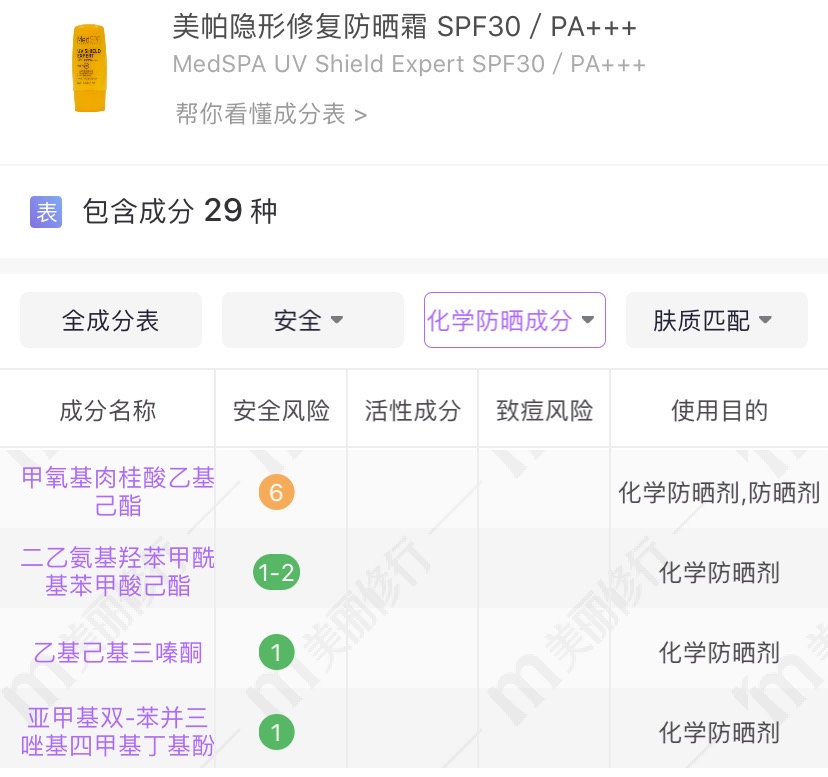Tap green risk badge for 乙基己基三嗪酮

[276, 653]
